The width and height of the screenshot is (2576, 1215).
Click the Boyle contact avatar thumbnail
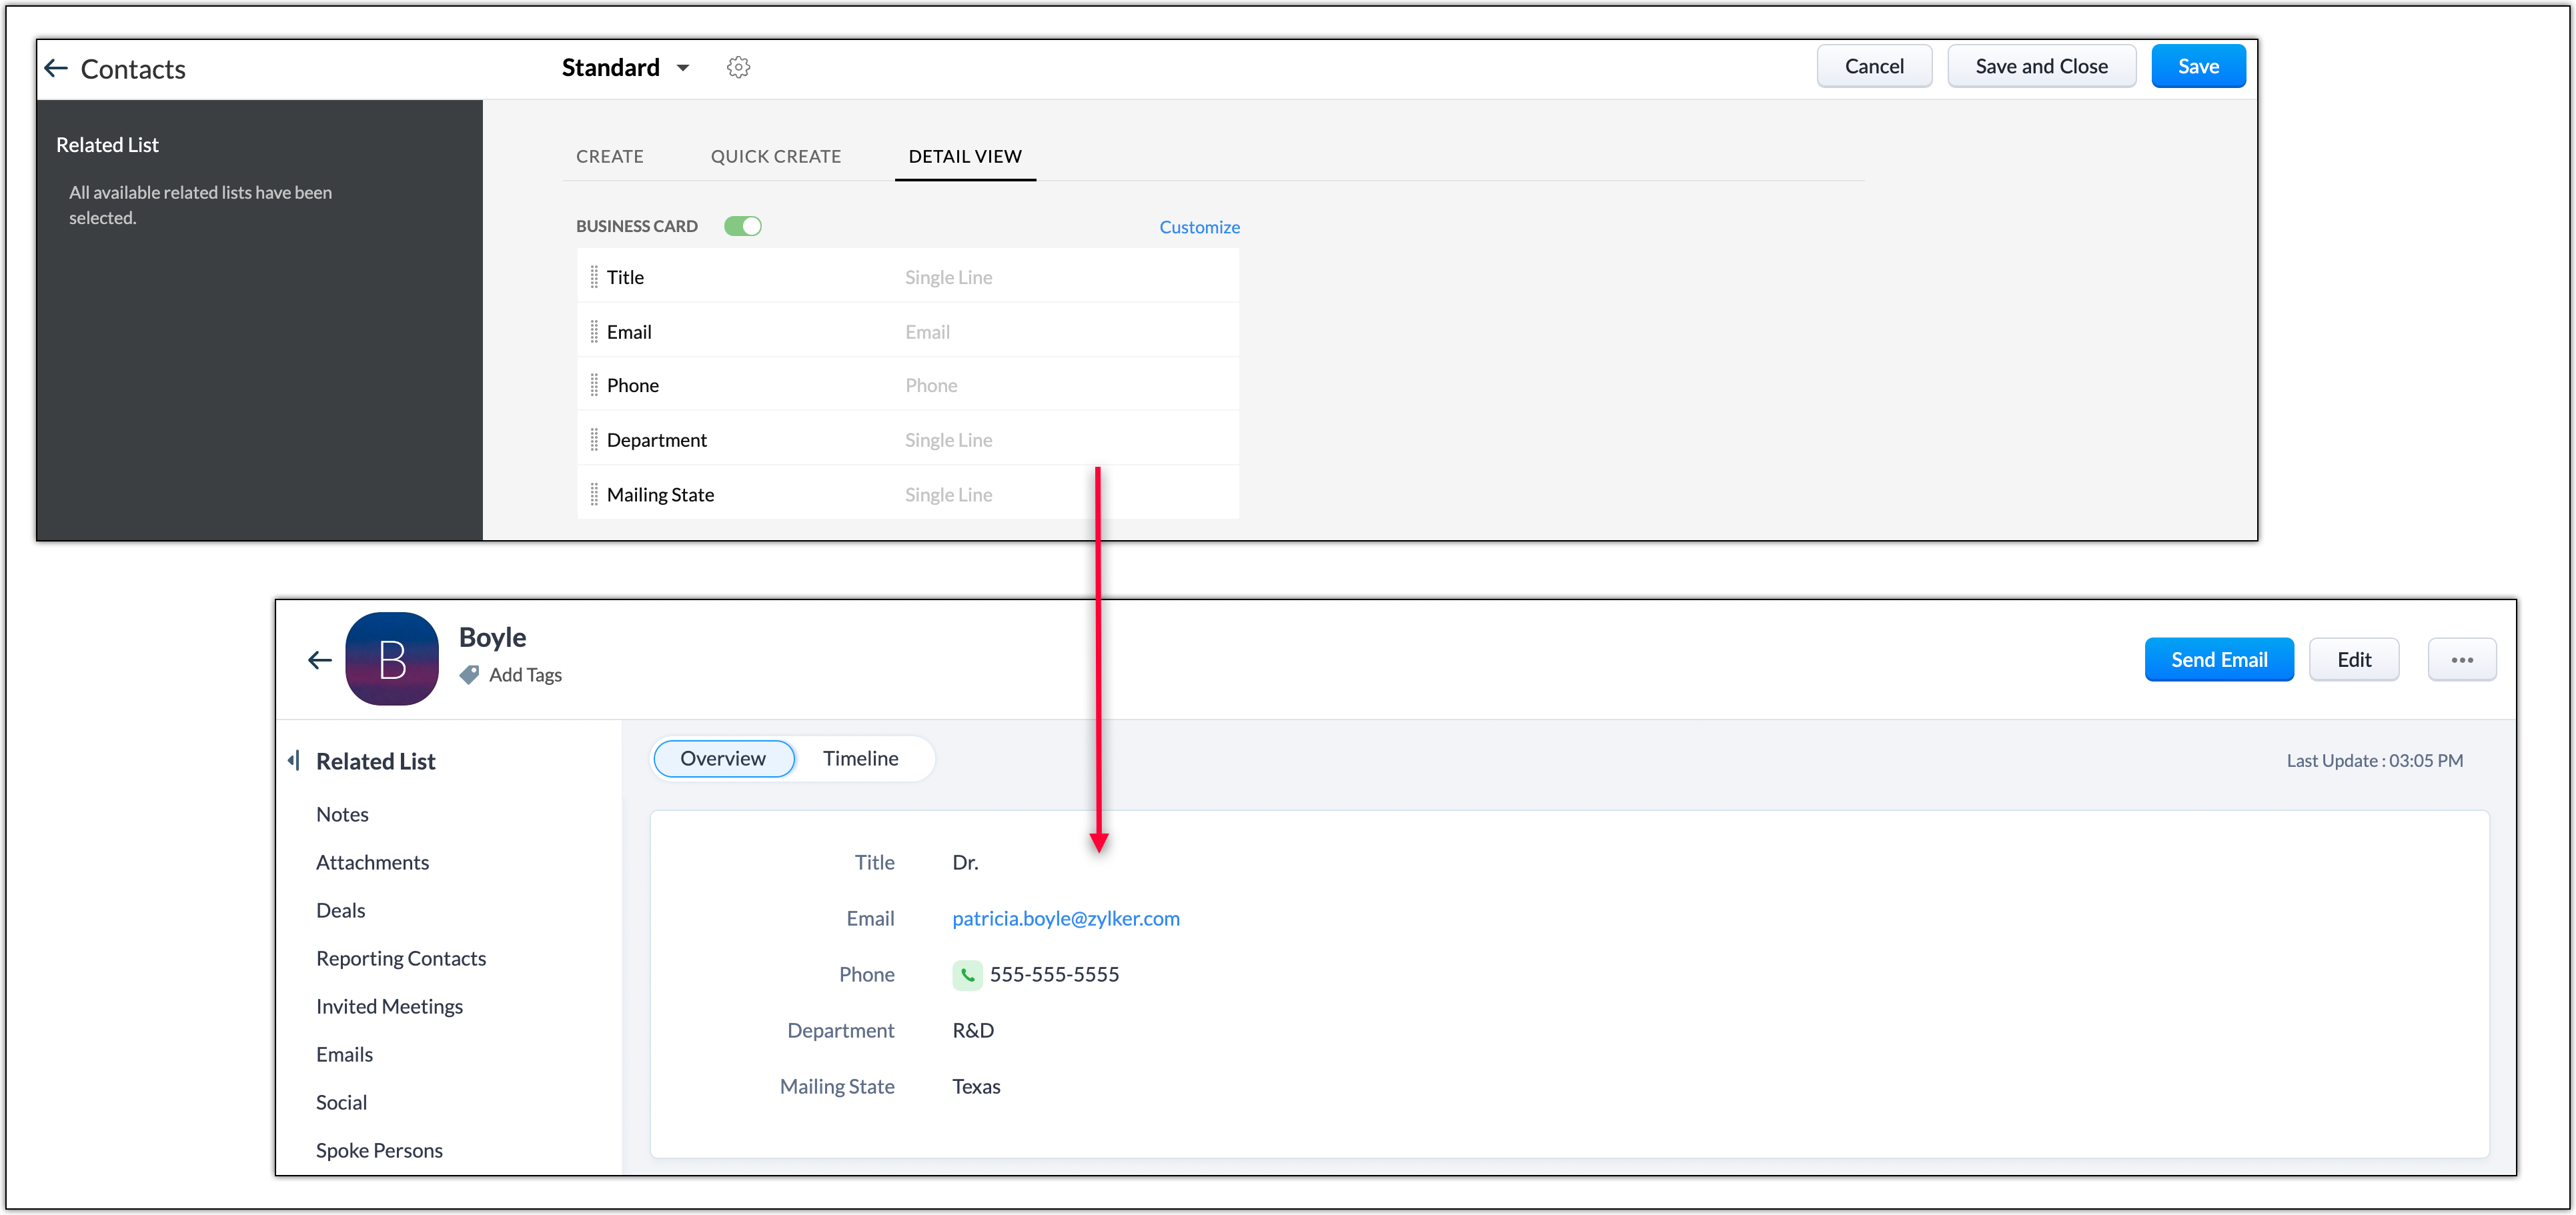tap(392, 660)
